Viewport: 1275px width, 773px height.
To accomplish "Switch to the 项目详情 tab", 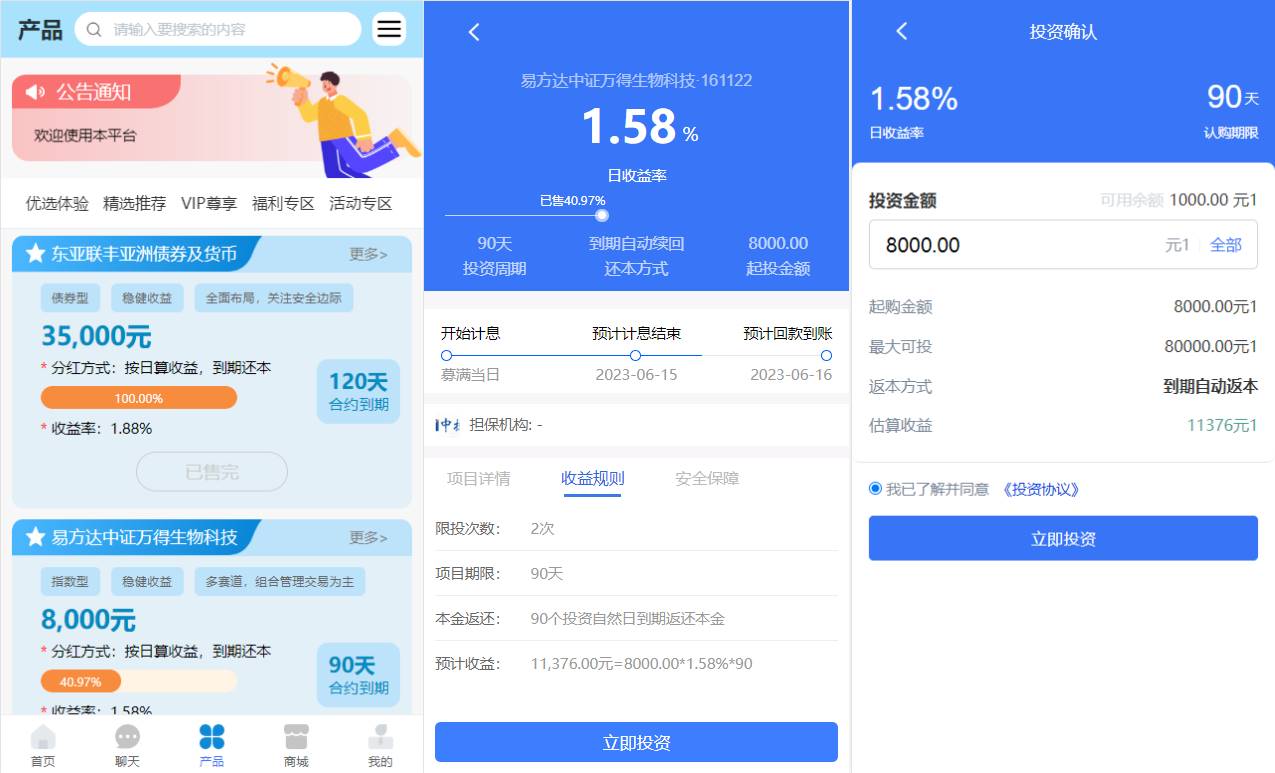I will tap(478, 479).
